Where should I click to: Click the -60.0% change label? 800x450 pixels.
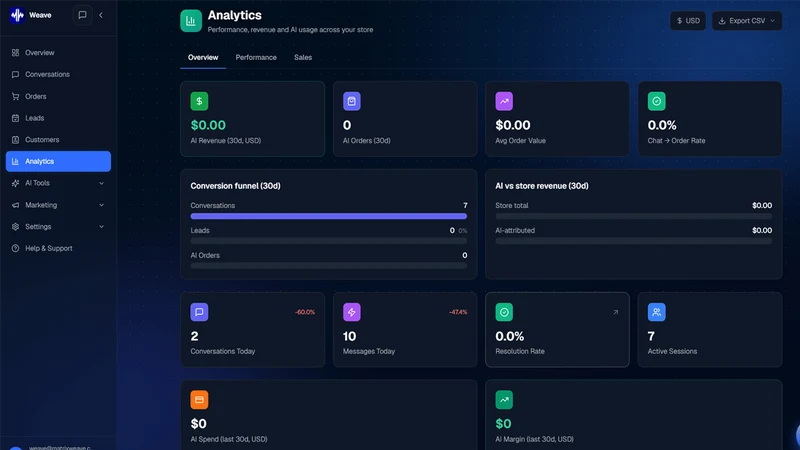point(305,312)
